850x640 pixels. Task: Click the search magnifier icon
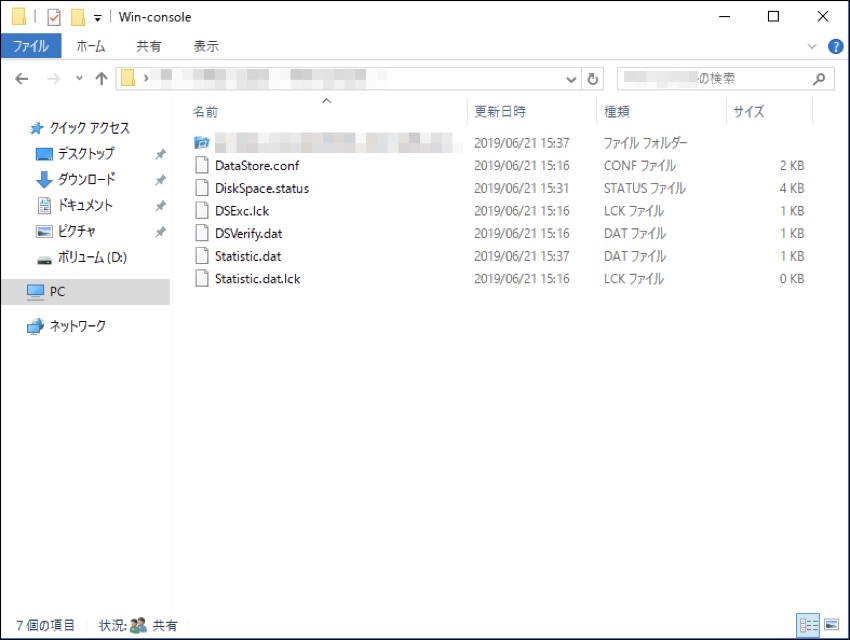pos(819,79)
